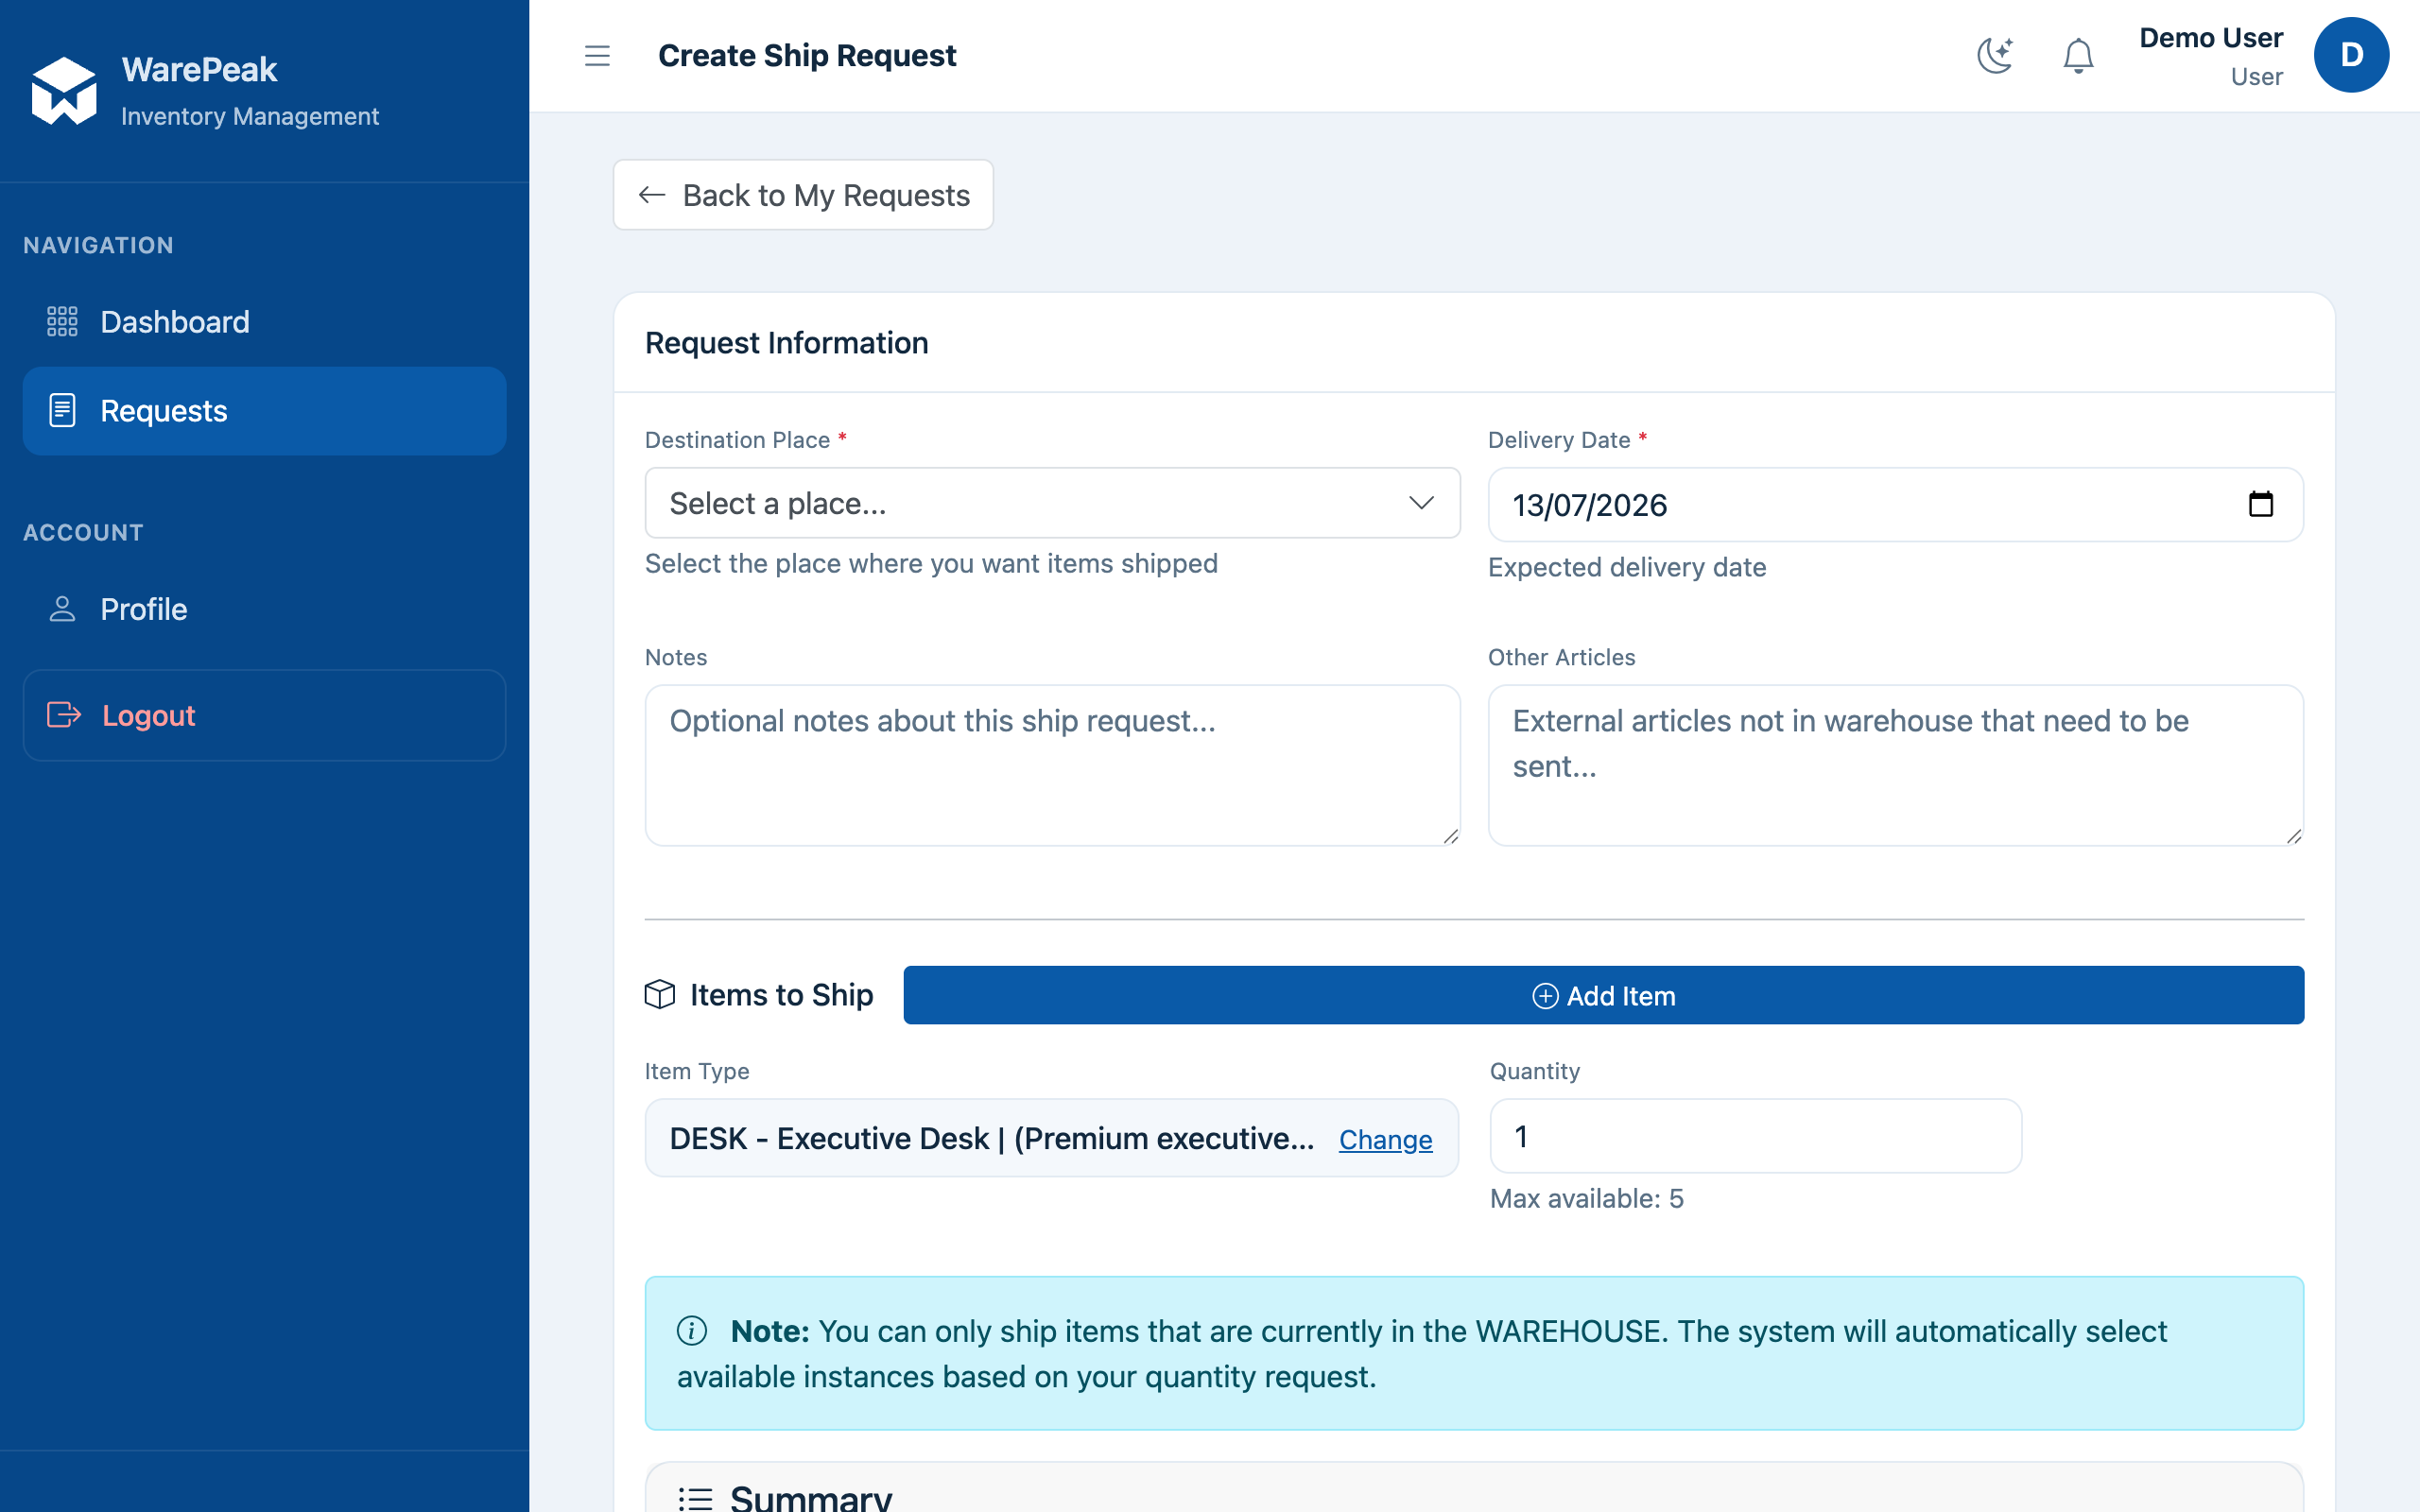Open the Requests navigation item
This screenshot has height=1512, width=2420.
[x=264, y=411]
